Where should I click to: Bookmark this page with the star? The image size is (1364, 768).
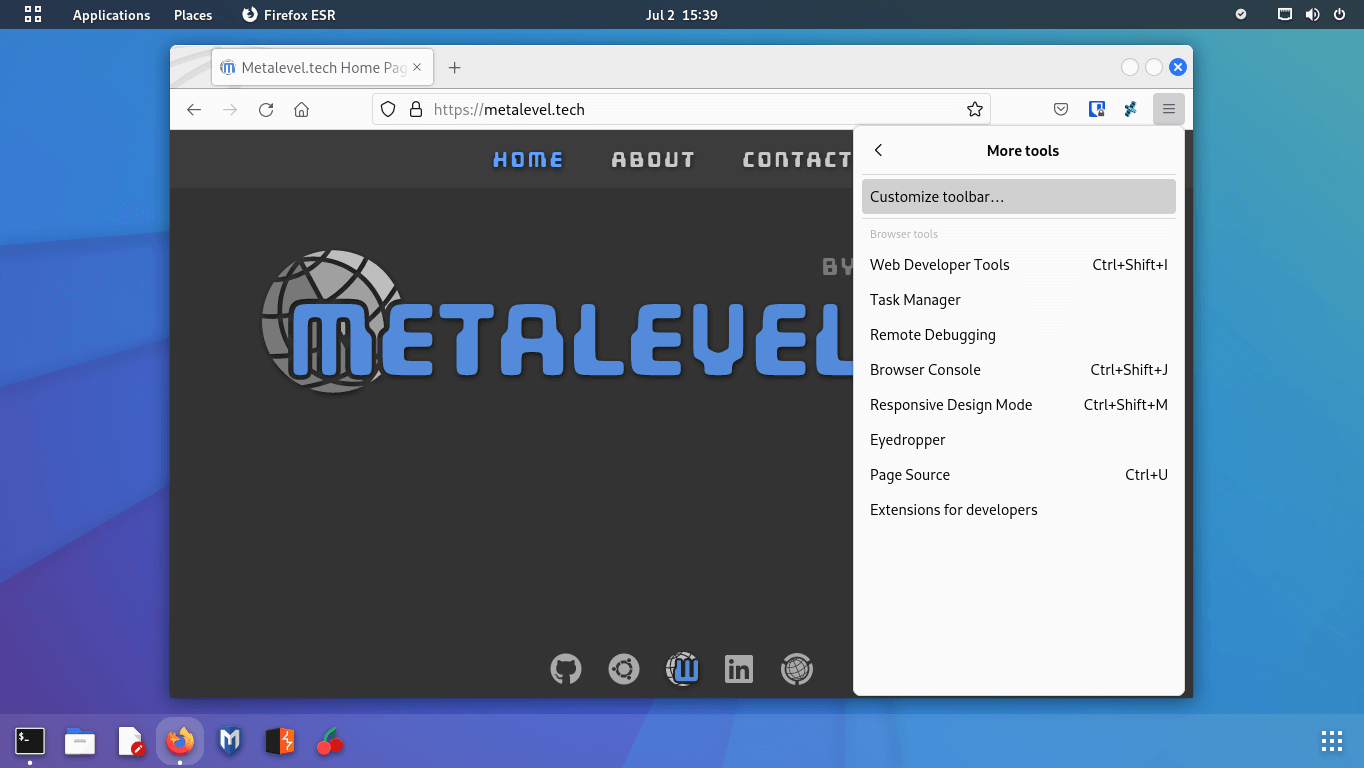click(975, 110)
